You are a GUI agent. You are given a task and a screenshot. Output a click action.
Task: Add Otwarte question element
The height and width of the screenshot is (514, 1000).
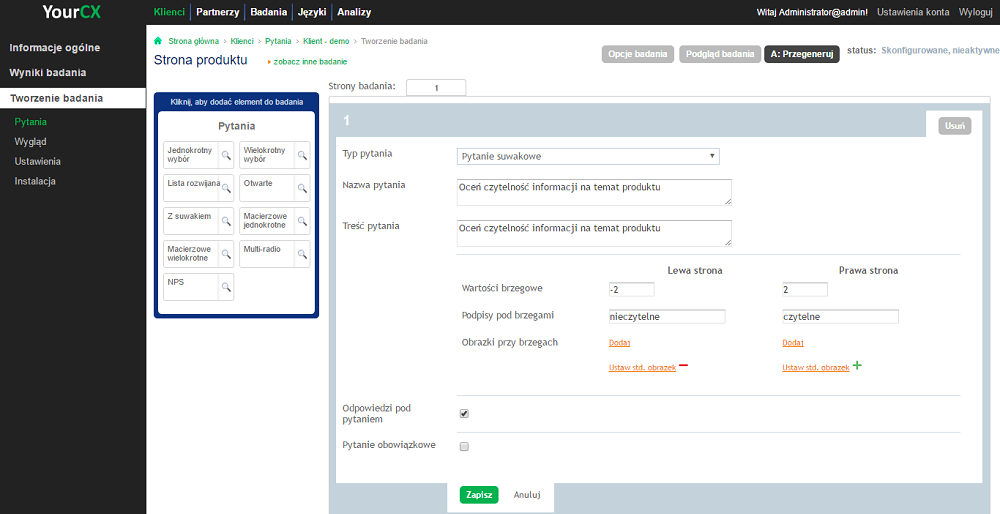point(267,188)
